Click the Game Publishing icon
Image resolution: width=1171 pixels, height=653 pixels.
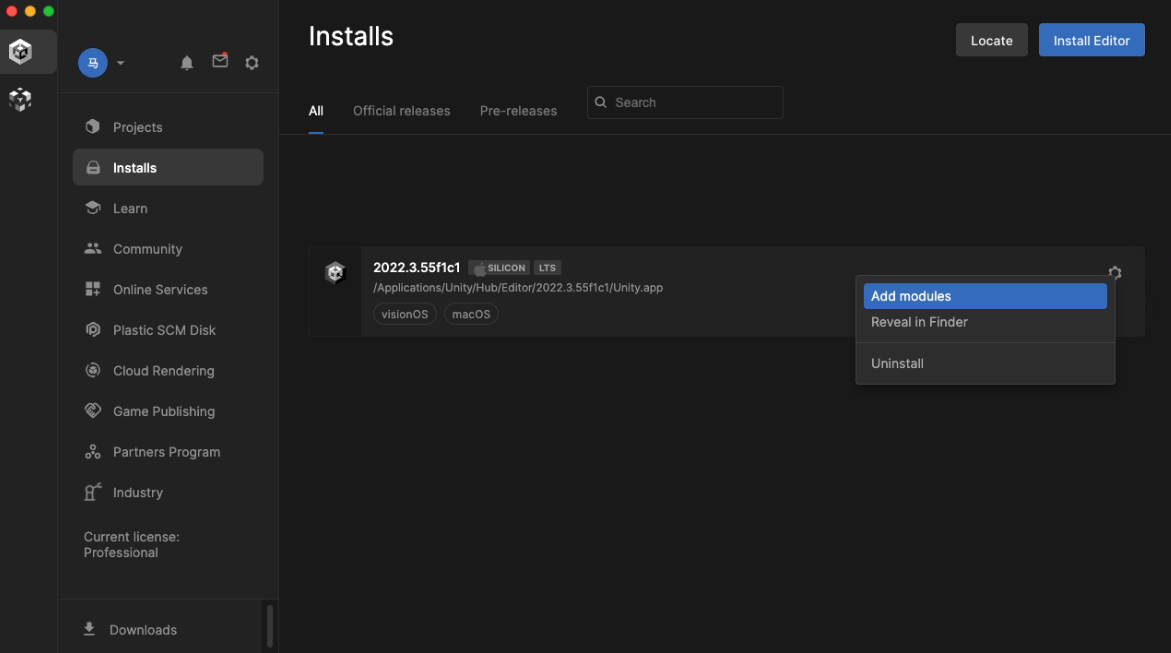(93, 410)
